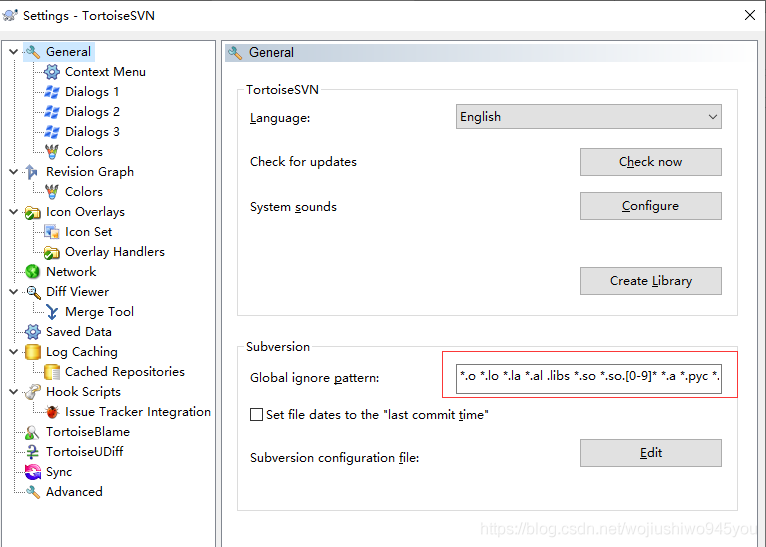Enable set file dates to last commit time
This screenshot has height=547, width=766.
pos(256,415)
